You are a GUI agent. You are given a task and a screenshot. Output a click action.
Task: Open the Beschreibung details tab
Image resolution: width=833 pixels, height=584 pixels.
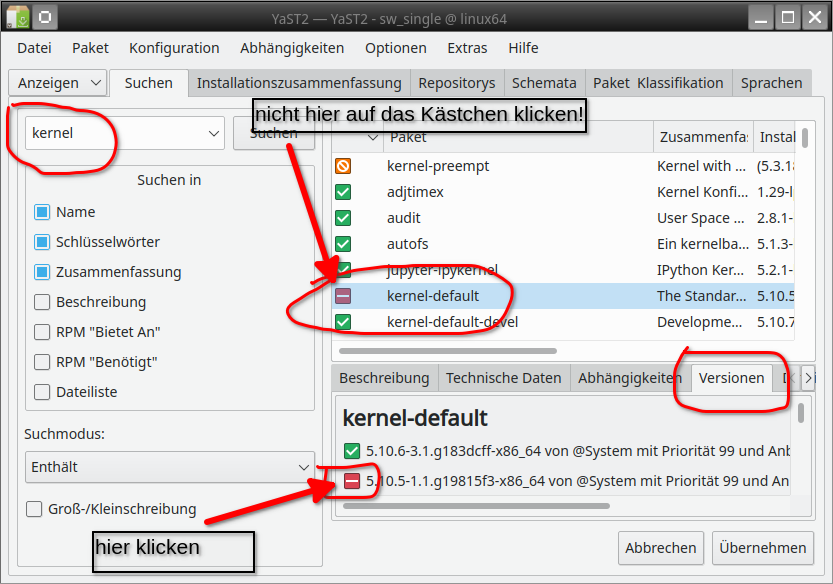pyautogui.click(x=385, y=378)
